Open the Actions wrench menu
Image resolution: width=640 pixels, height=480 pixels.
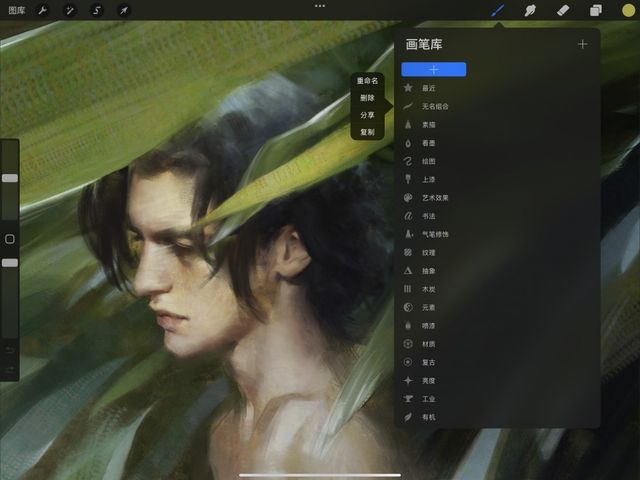click(x=42, y=10)
